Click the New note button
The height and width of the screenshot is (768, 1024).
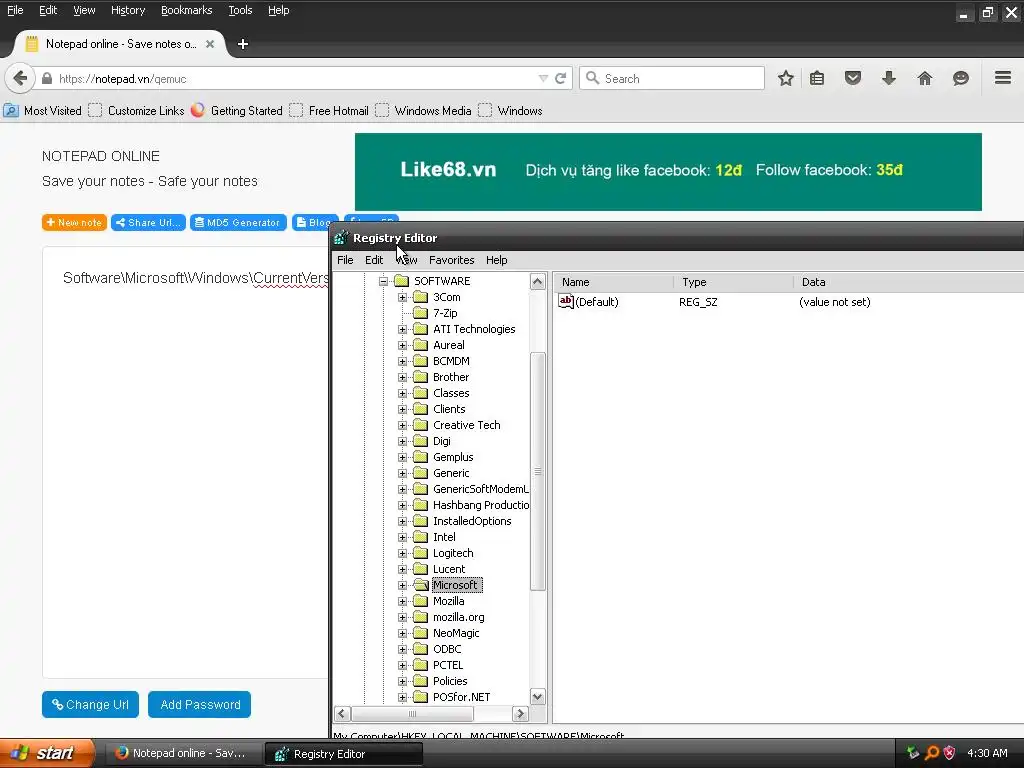pos(74,223)
